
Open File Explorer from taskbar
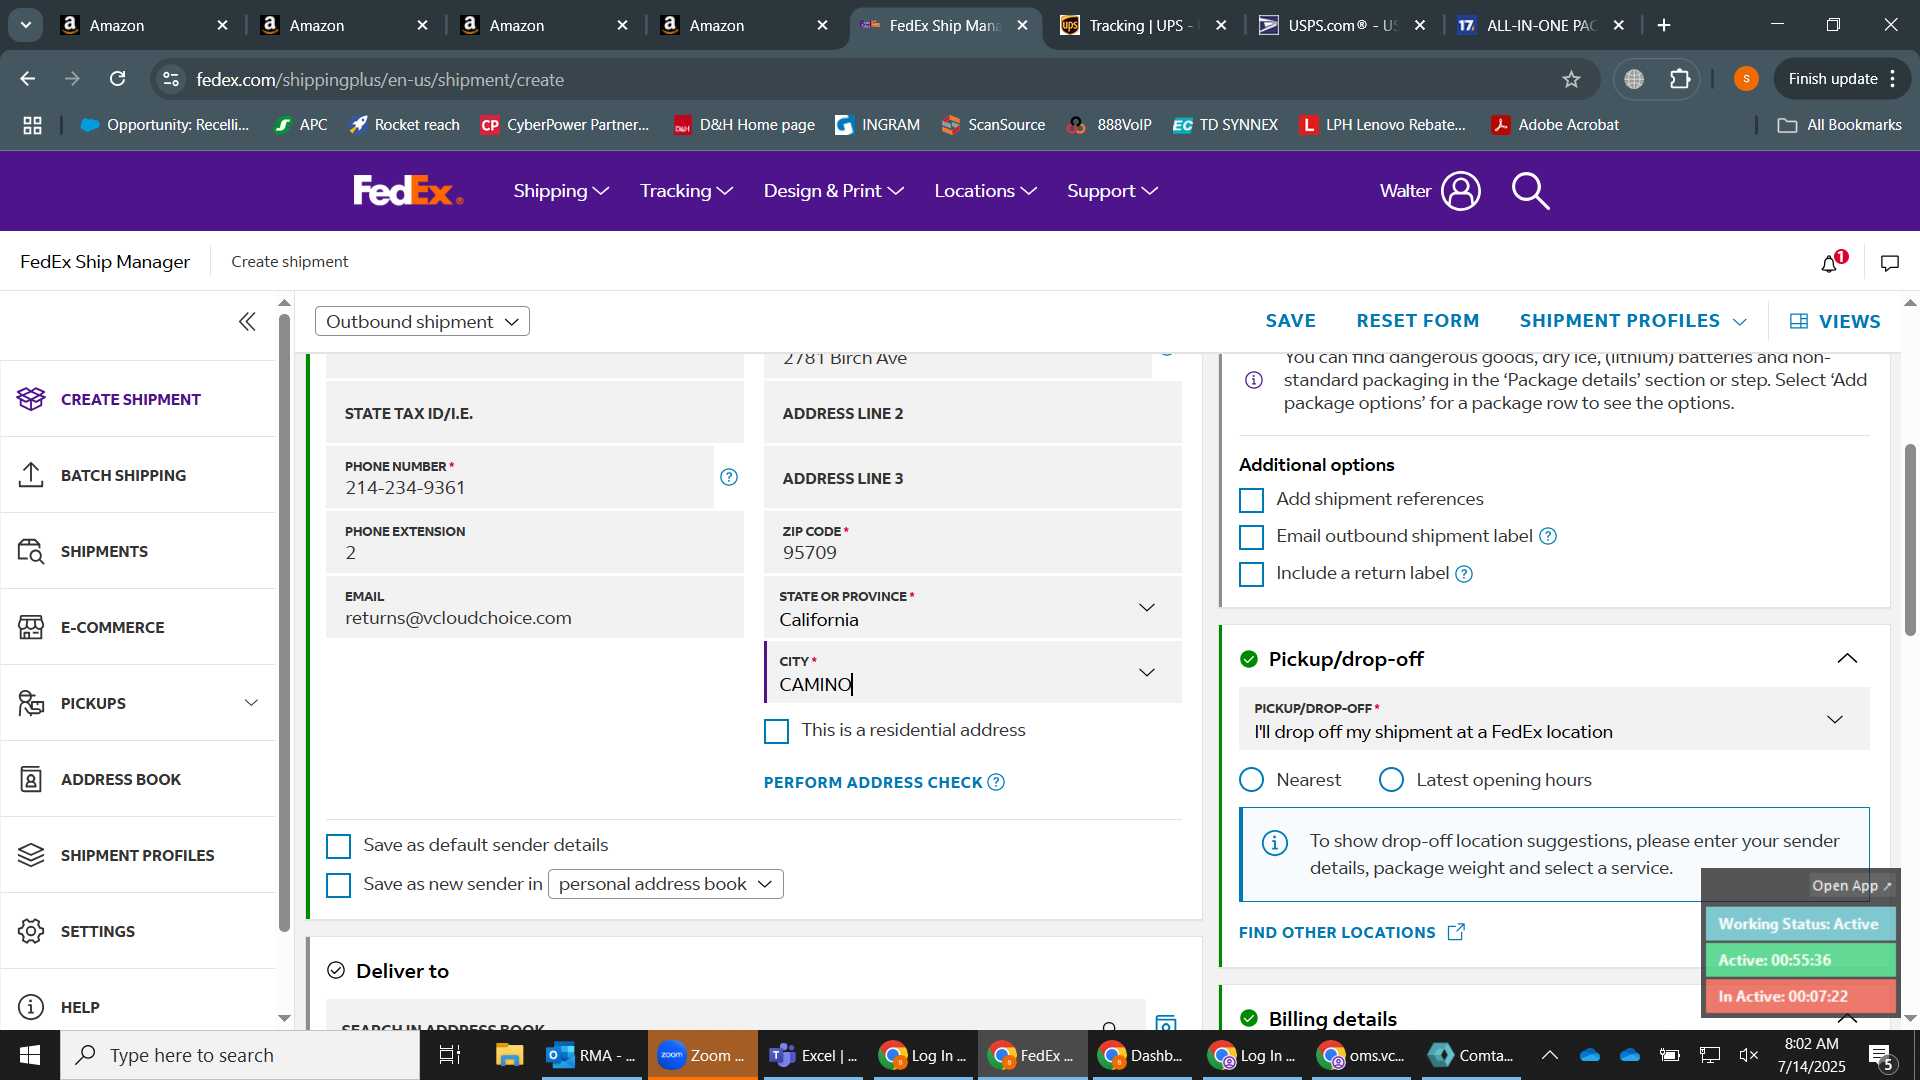509,1055
